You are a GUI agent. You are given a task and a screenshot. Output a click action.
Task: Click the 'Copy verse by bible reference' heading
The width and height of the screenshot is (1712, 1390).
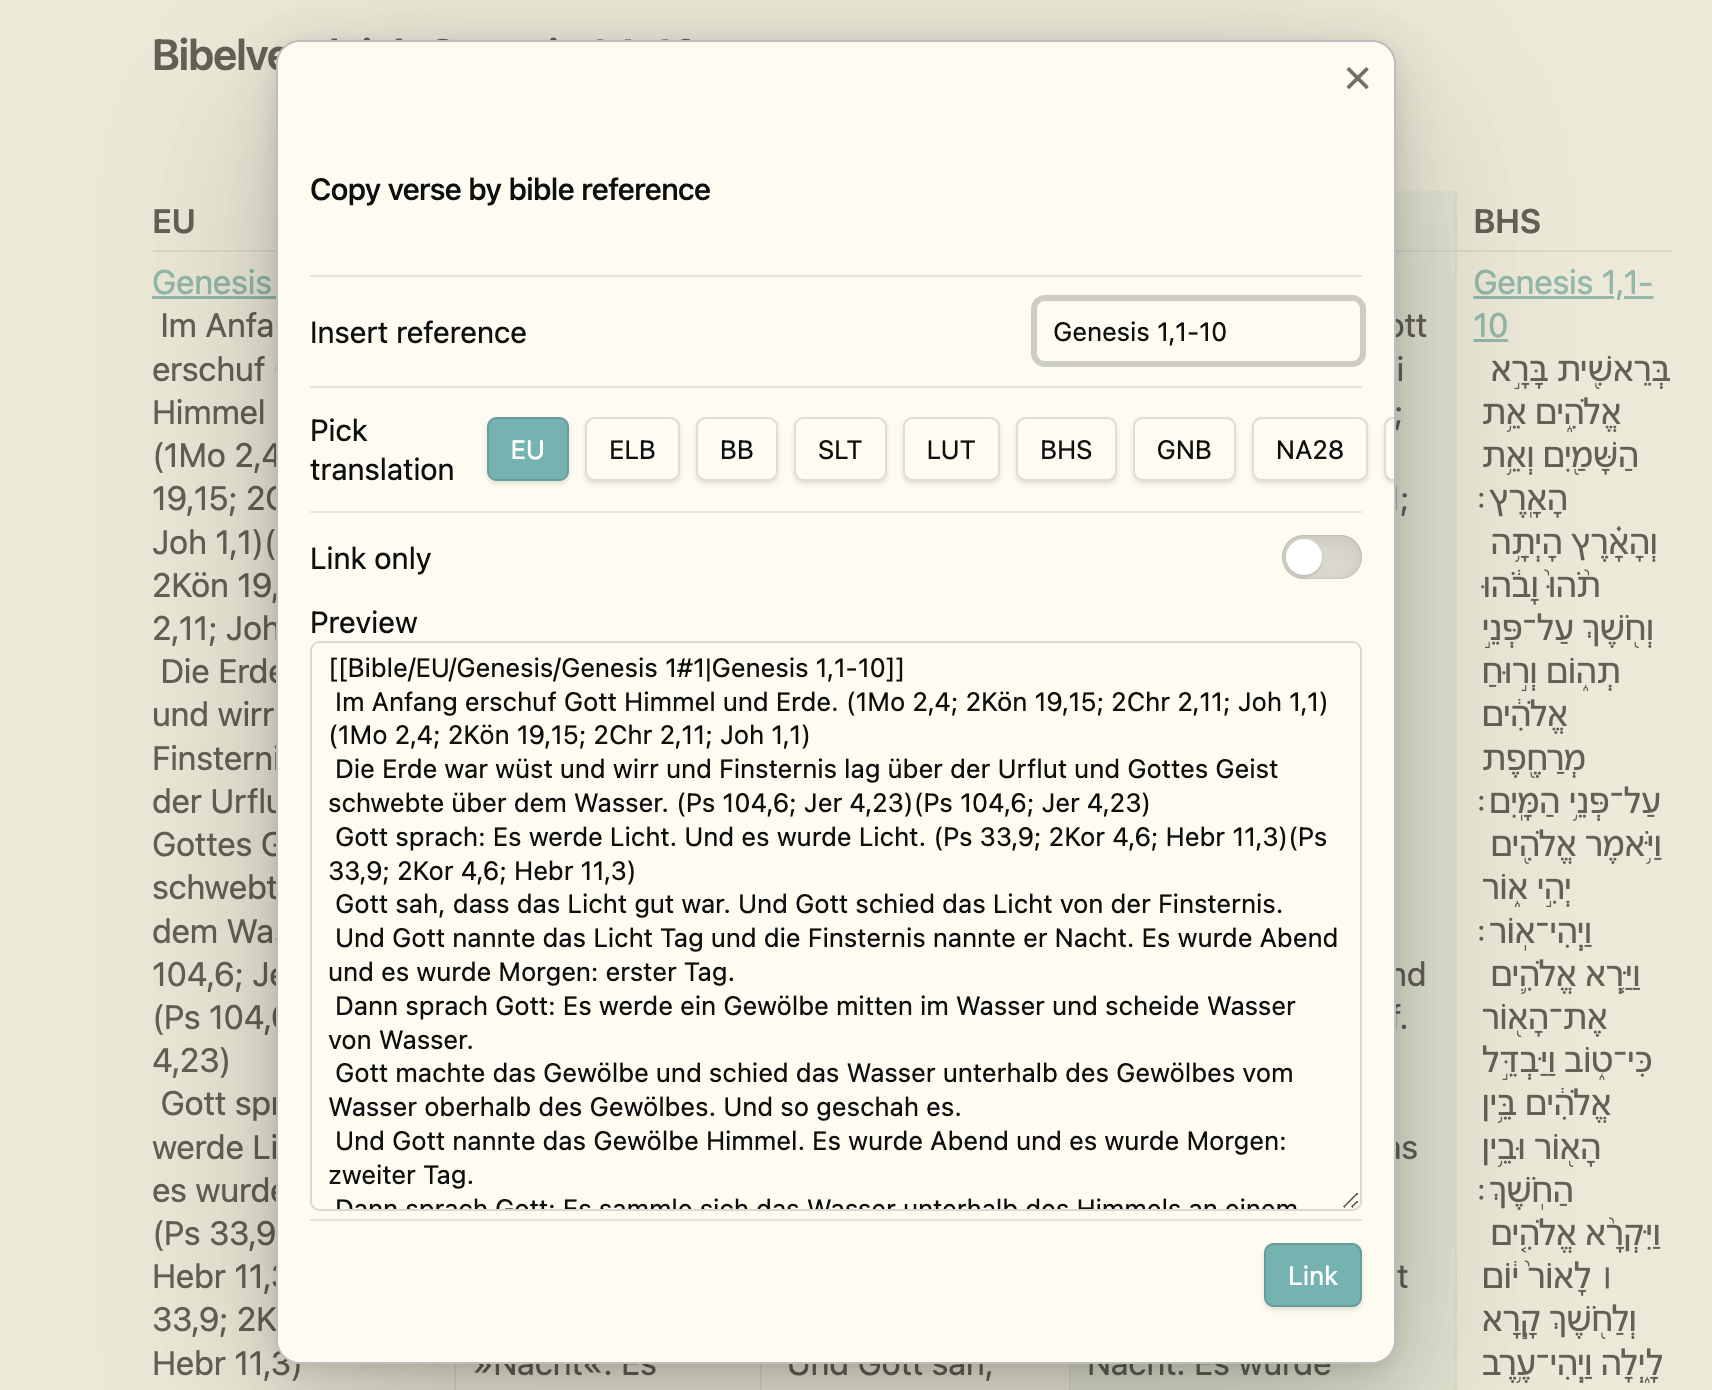(x=510, y=190)
